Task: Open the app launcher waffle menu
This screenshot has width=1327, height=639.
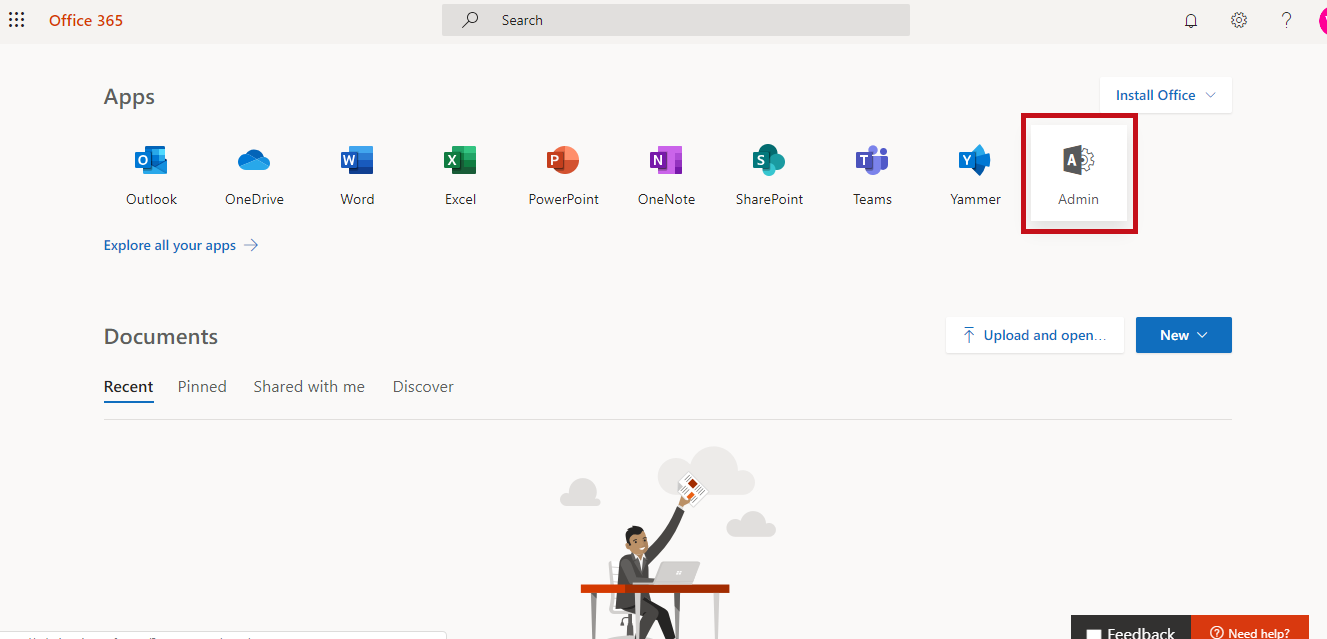Action: tap(17, 20)
